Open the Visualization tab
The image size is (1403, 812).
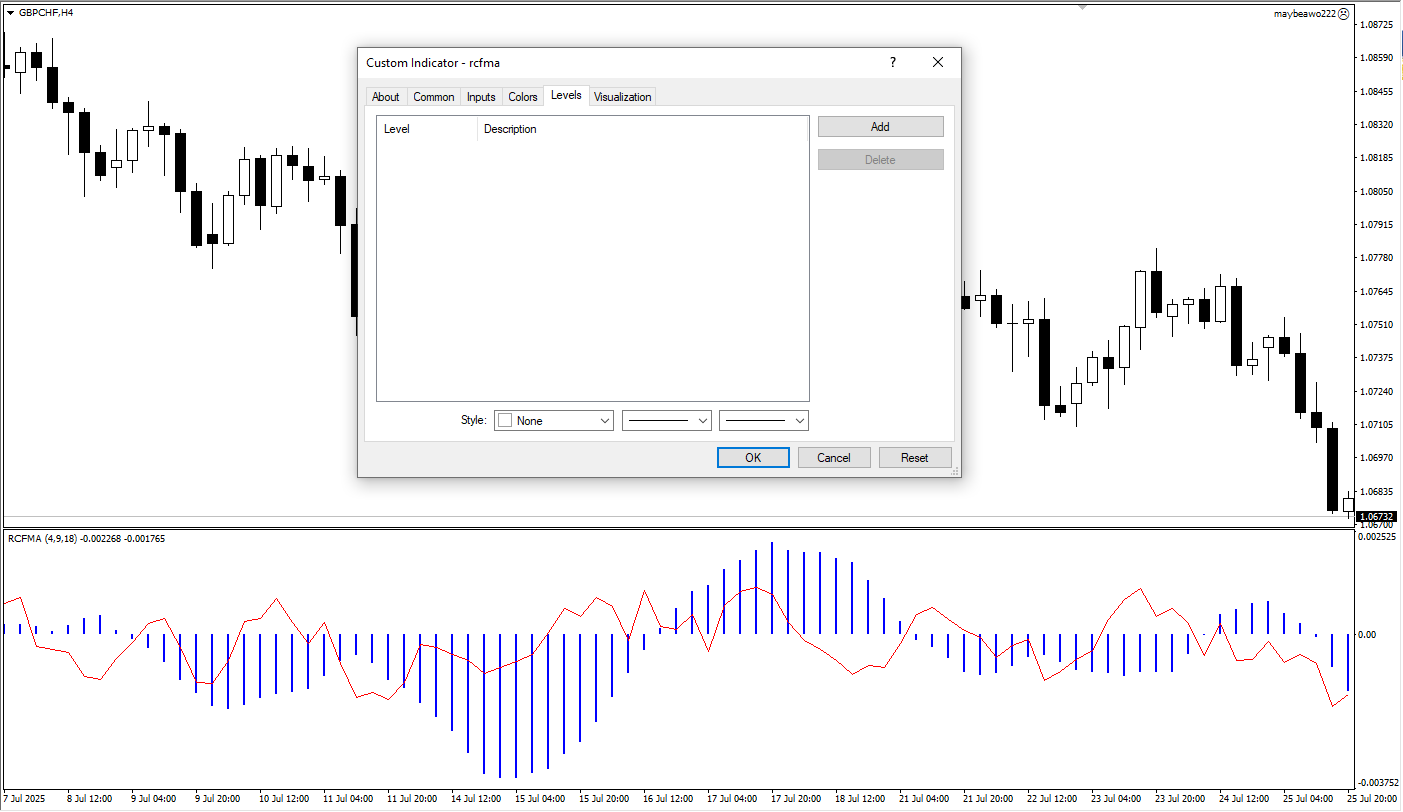[622, 97]
